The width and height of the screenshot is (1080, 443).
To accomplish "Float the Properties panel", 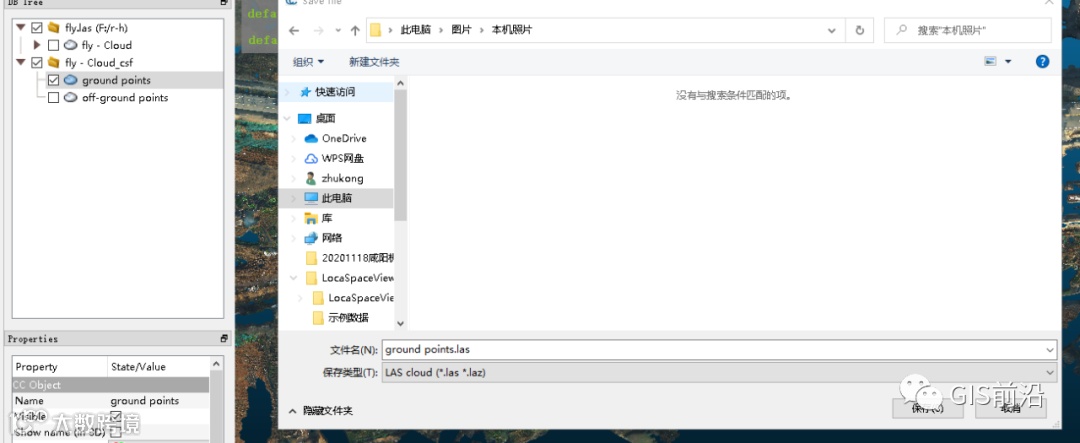I will pyautogui.click(x=225, y=339).
